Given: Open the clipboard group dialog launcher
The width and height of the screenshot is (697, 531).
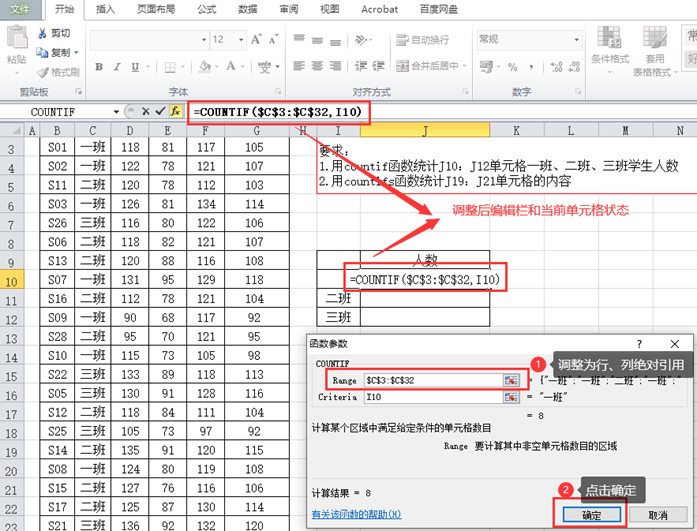Looking at the screenshot, I should 79,91.
